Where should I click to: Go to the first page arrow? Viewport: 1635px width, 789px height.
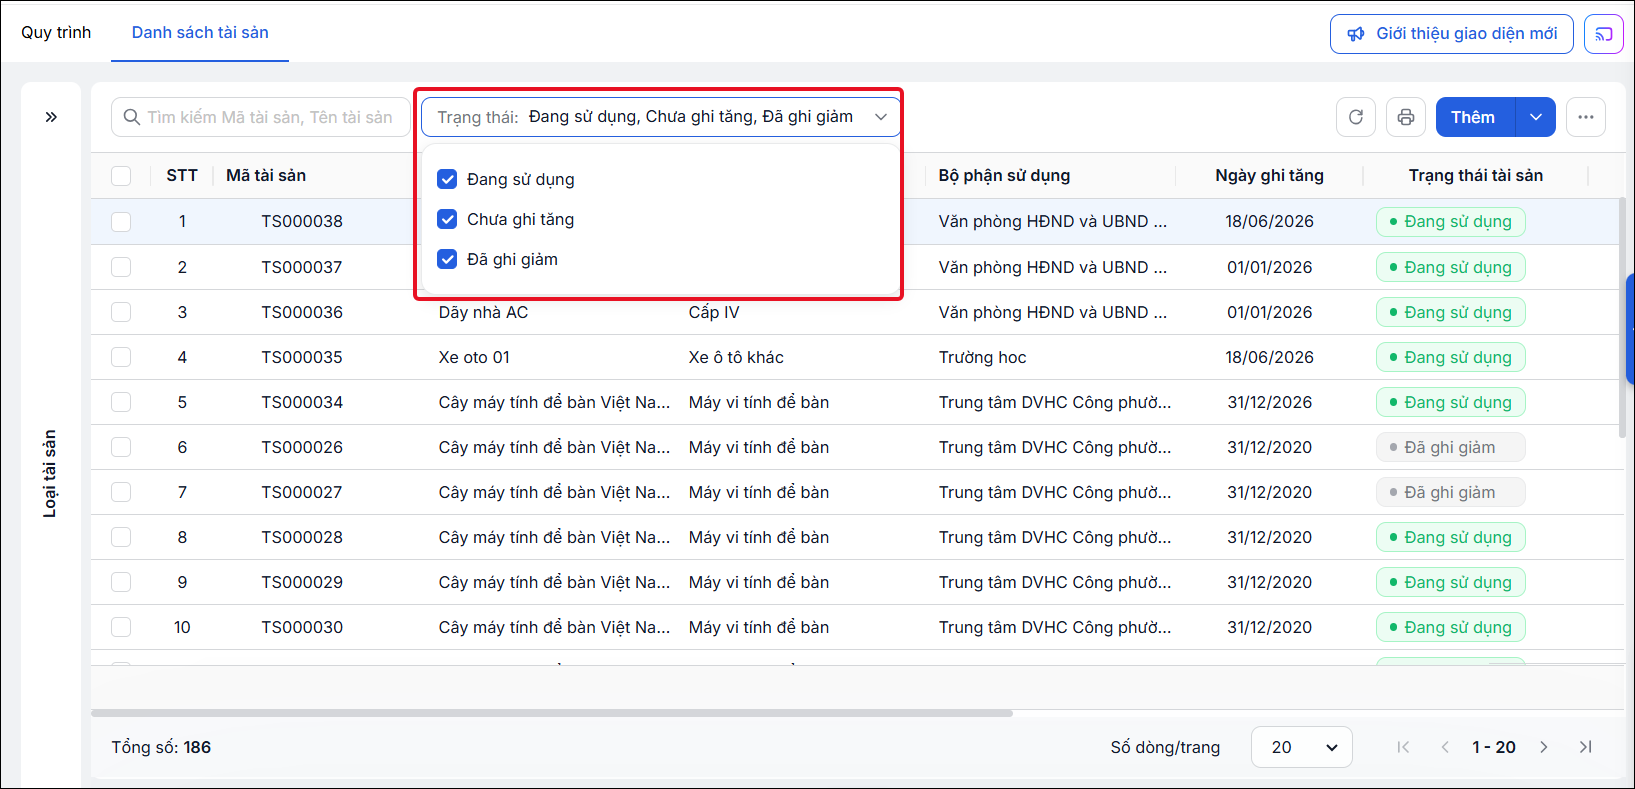point(1403,747)
